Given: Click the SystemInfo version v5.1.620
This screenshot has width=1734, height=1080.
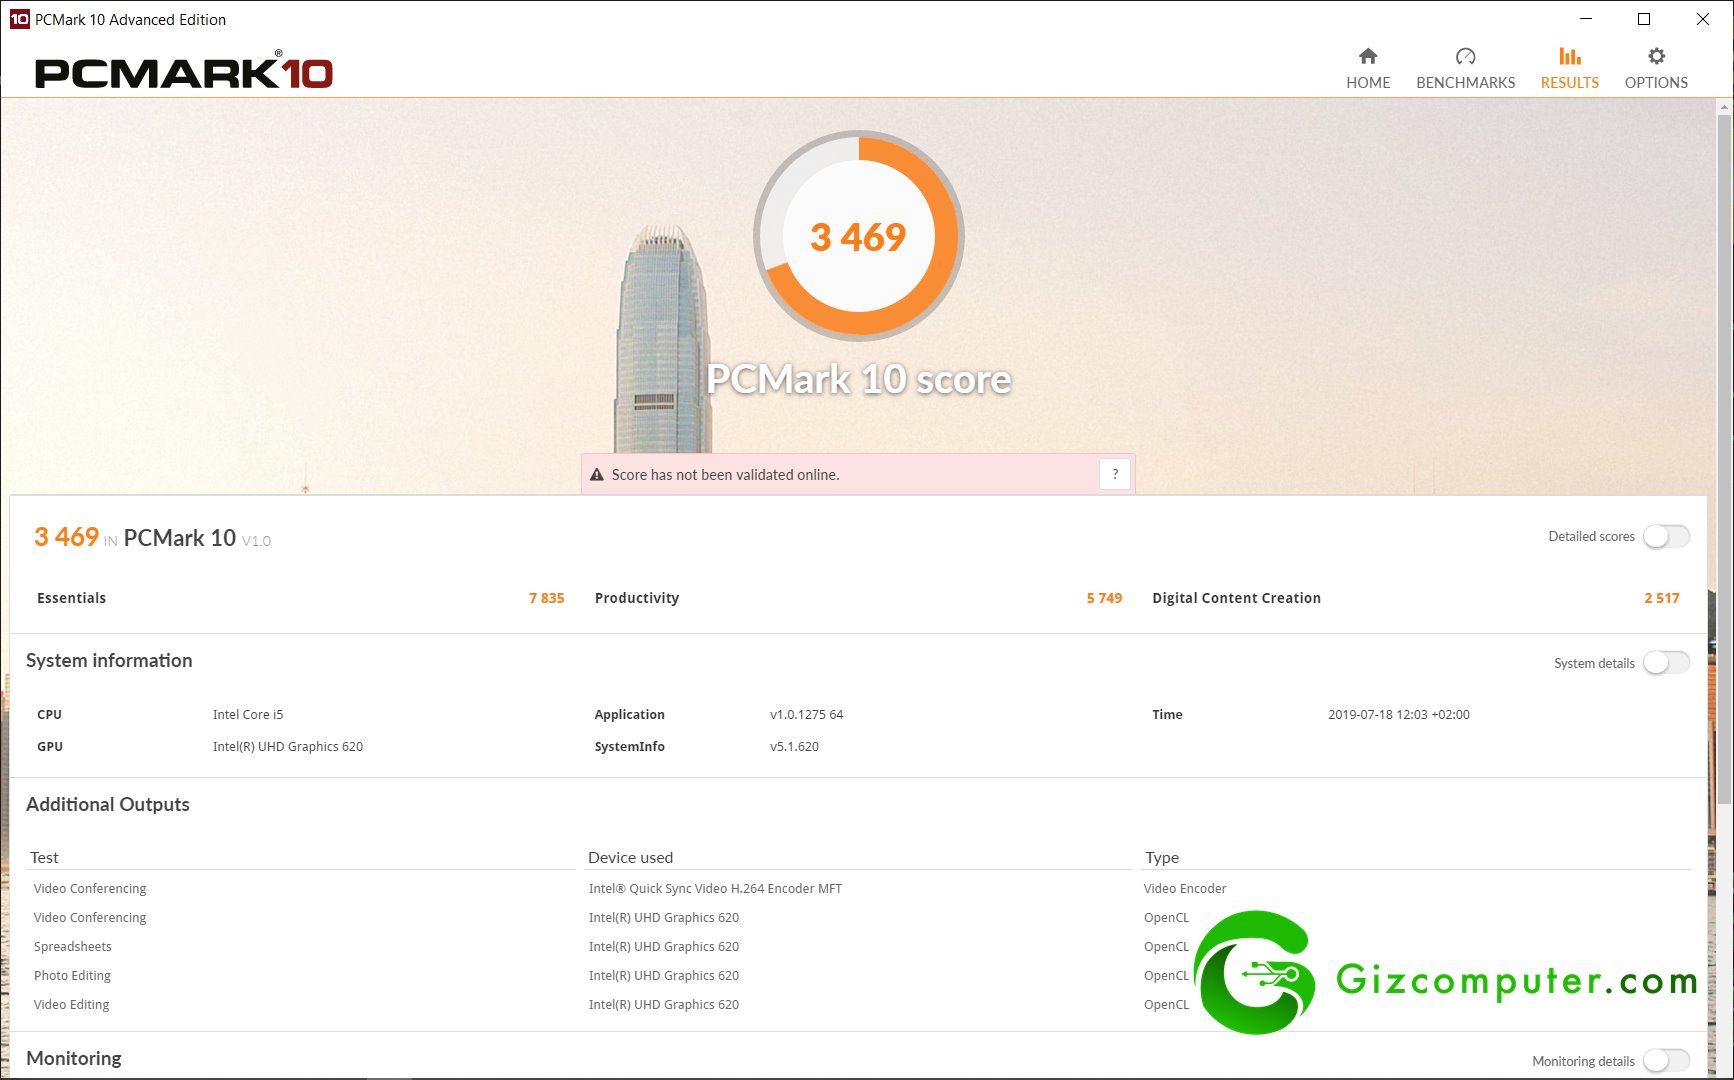Looking at the screenshot, I should pos(794,746).
